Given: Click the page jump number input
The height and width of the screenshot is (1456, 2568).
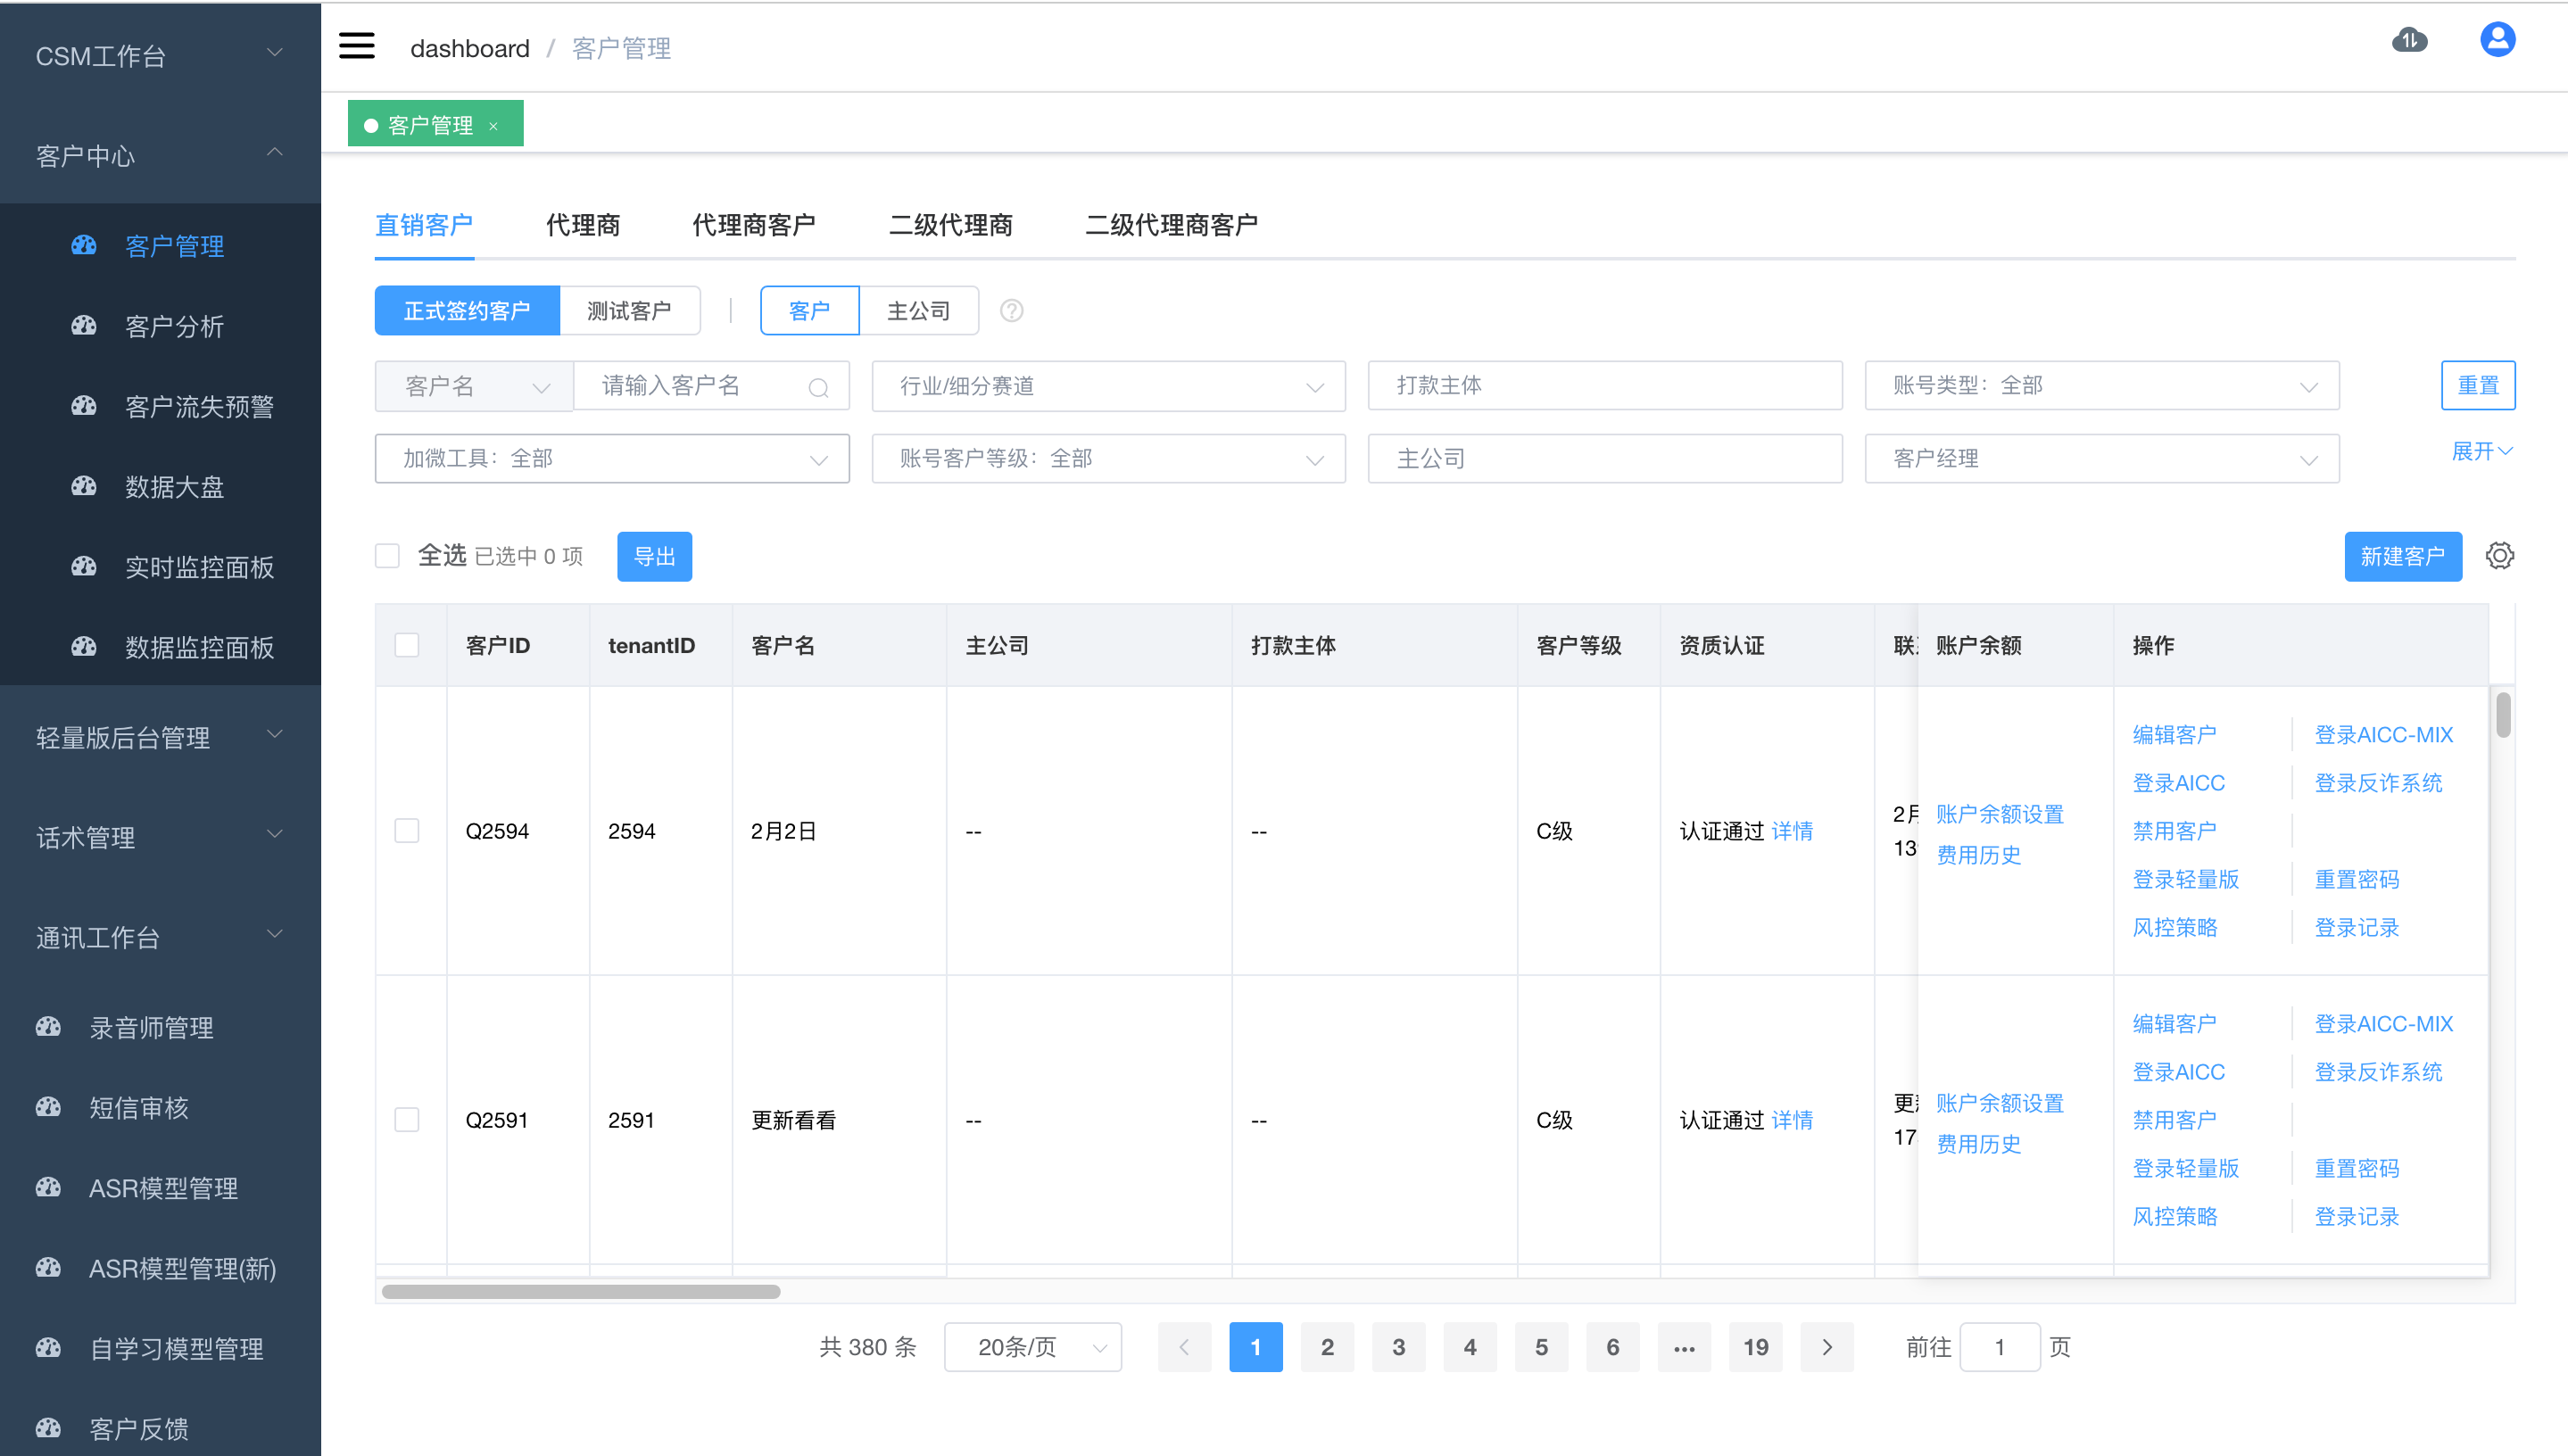Looking at the screenshot, I should tap(1999, 1347).
